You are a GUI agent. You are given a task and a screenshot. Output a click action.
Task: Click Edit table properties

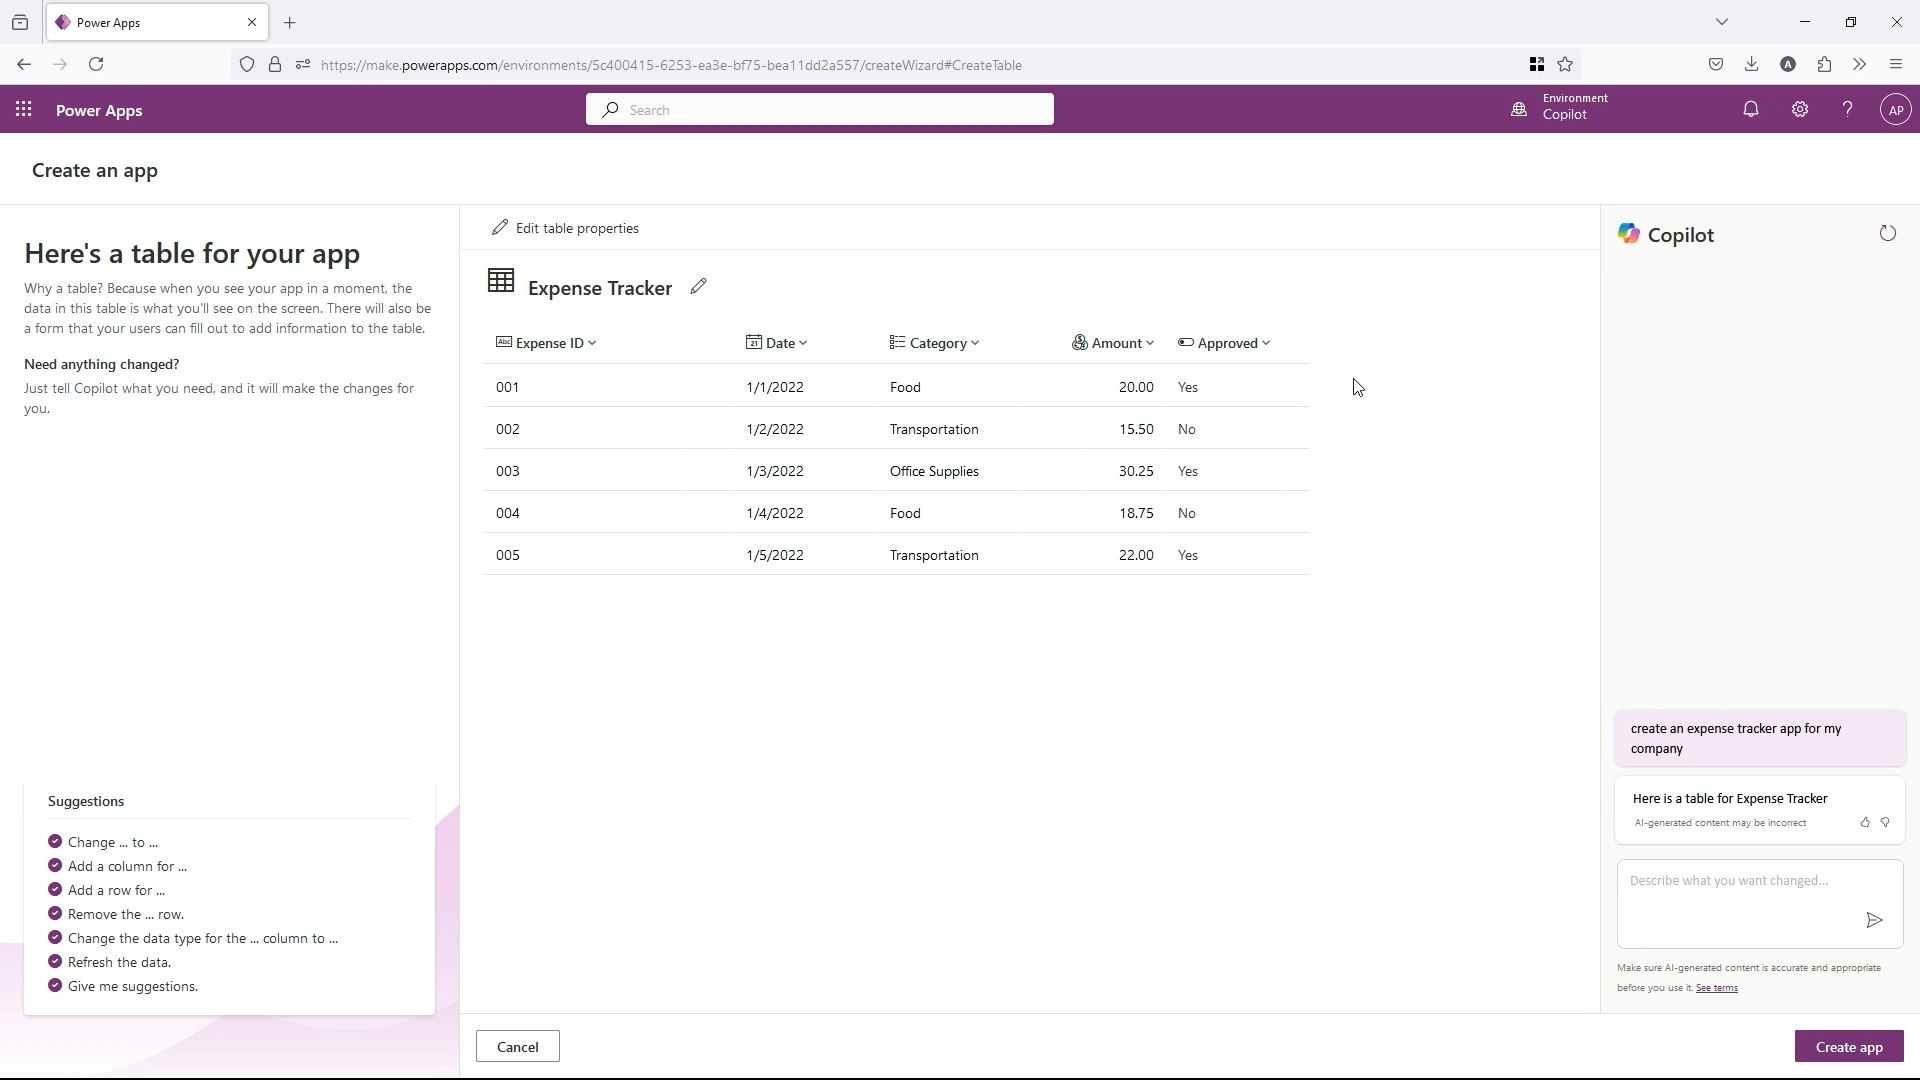pos(566,228)
